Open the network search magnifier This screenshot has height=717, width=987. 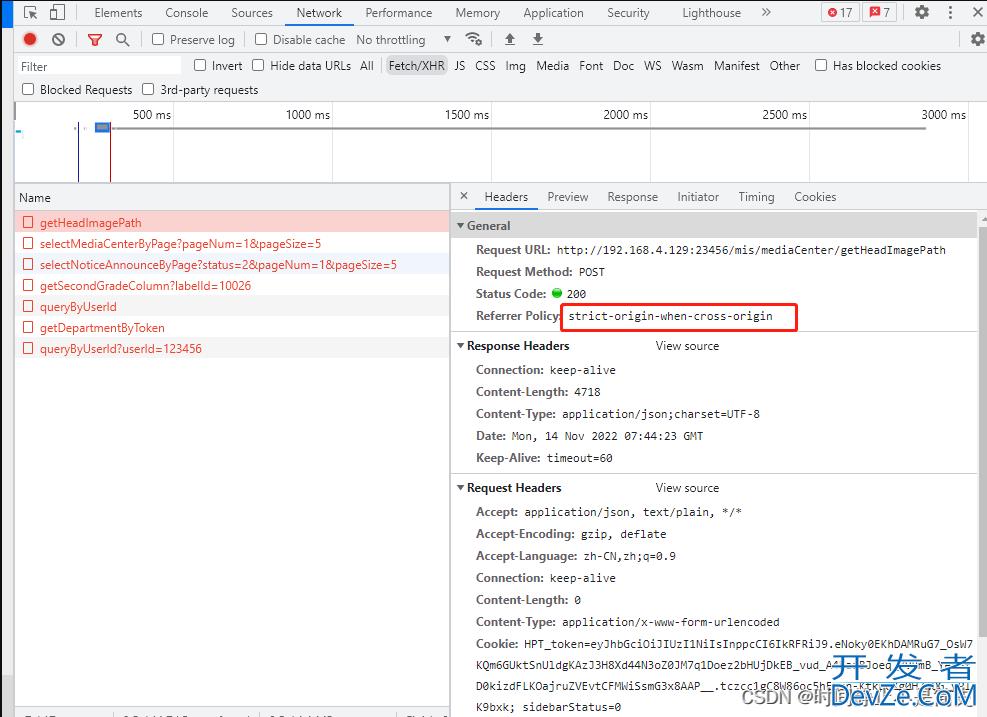point(123,40)
